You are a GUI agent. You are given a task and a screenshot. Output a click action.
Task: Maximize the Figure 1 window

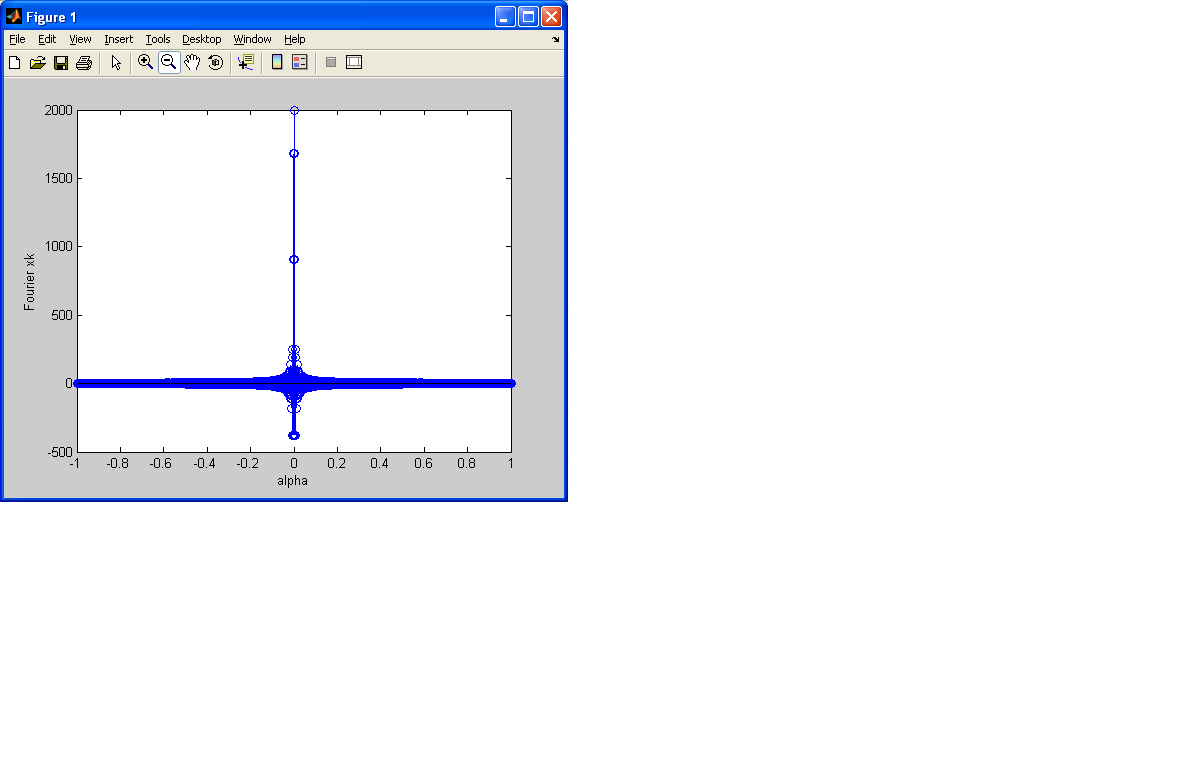tap(528, 16)
